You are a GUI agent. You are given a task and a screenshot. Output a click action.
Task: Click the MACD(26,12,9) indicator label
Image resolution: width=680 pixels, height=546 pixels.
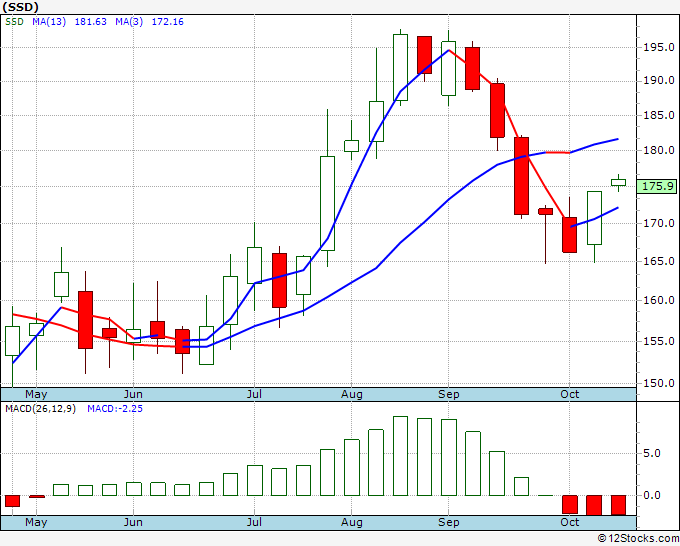point(40,409)
